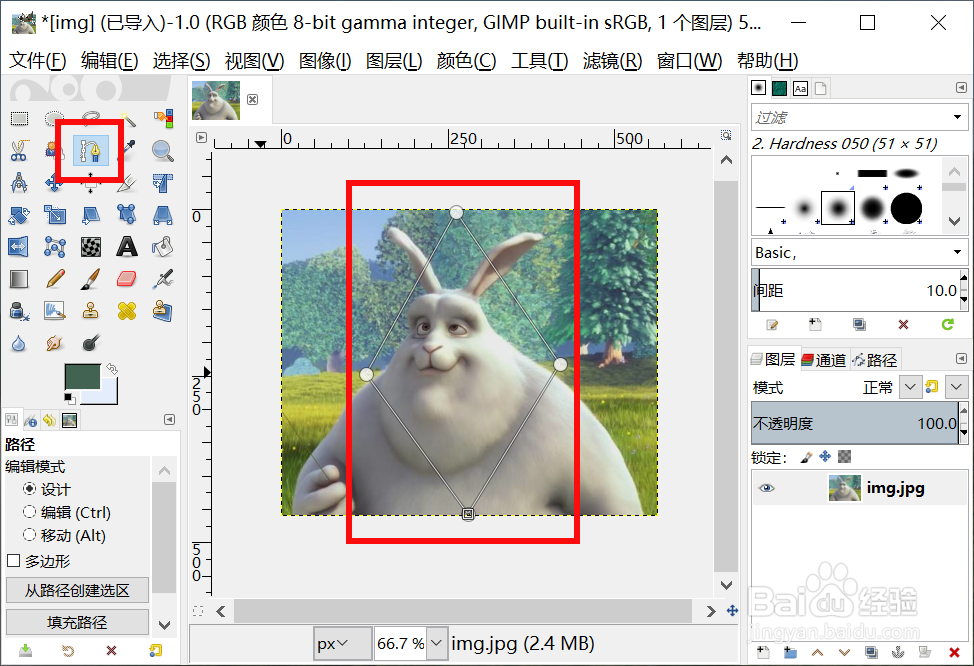Image resolution: width=974 pixels, height=666 pixels.
Task: Open the Basic, brush tag dropdown
Action: (x=957, y=252)
